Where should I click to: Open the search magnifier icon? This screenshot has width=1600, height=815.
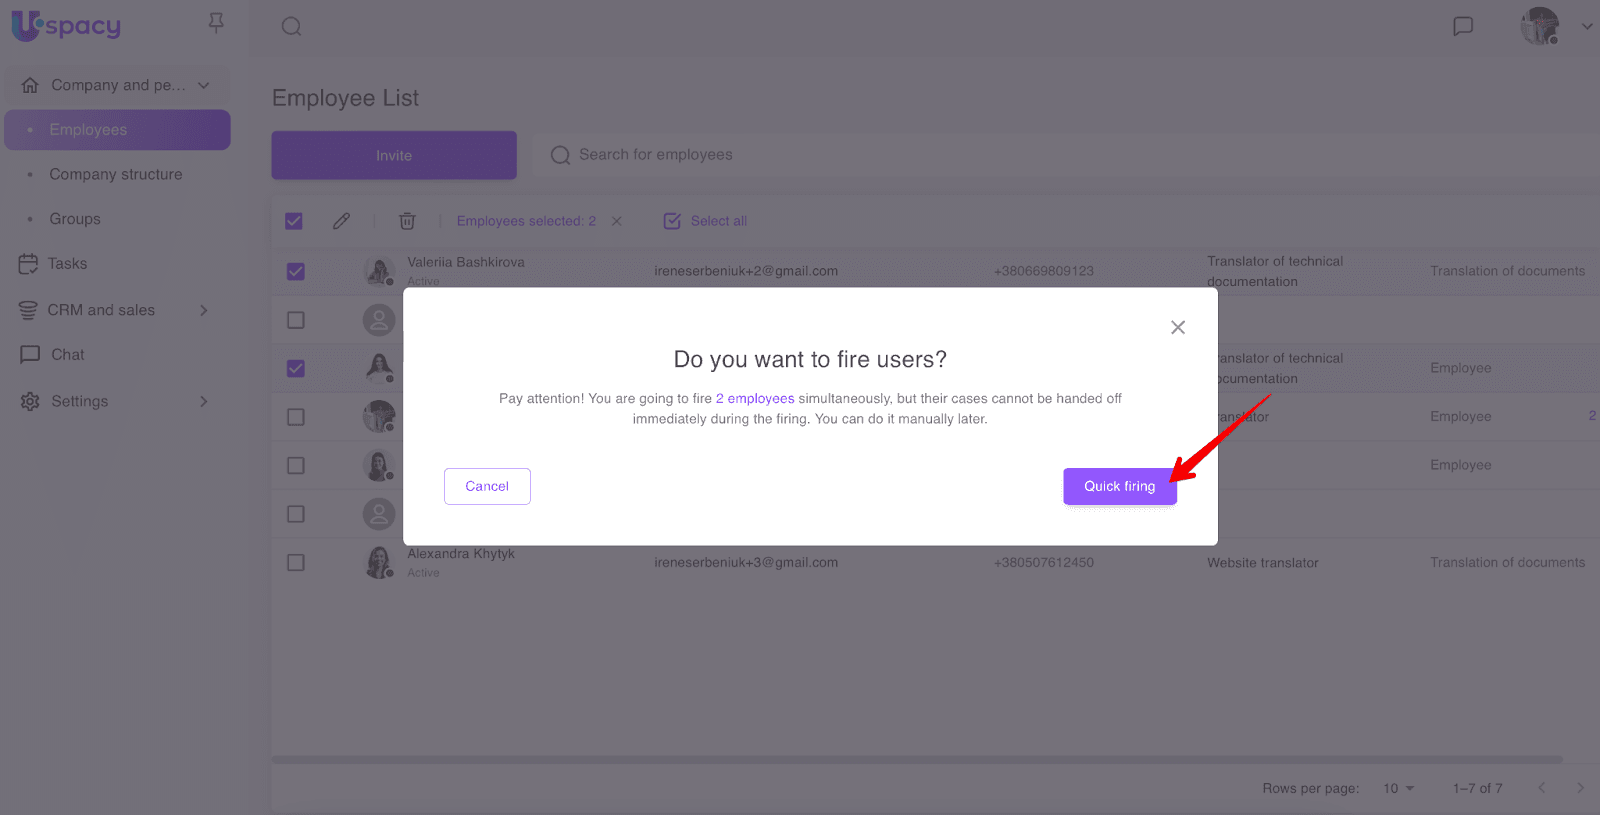(x=291, y=27)
